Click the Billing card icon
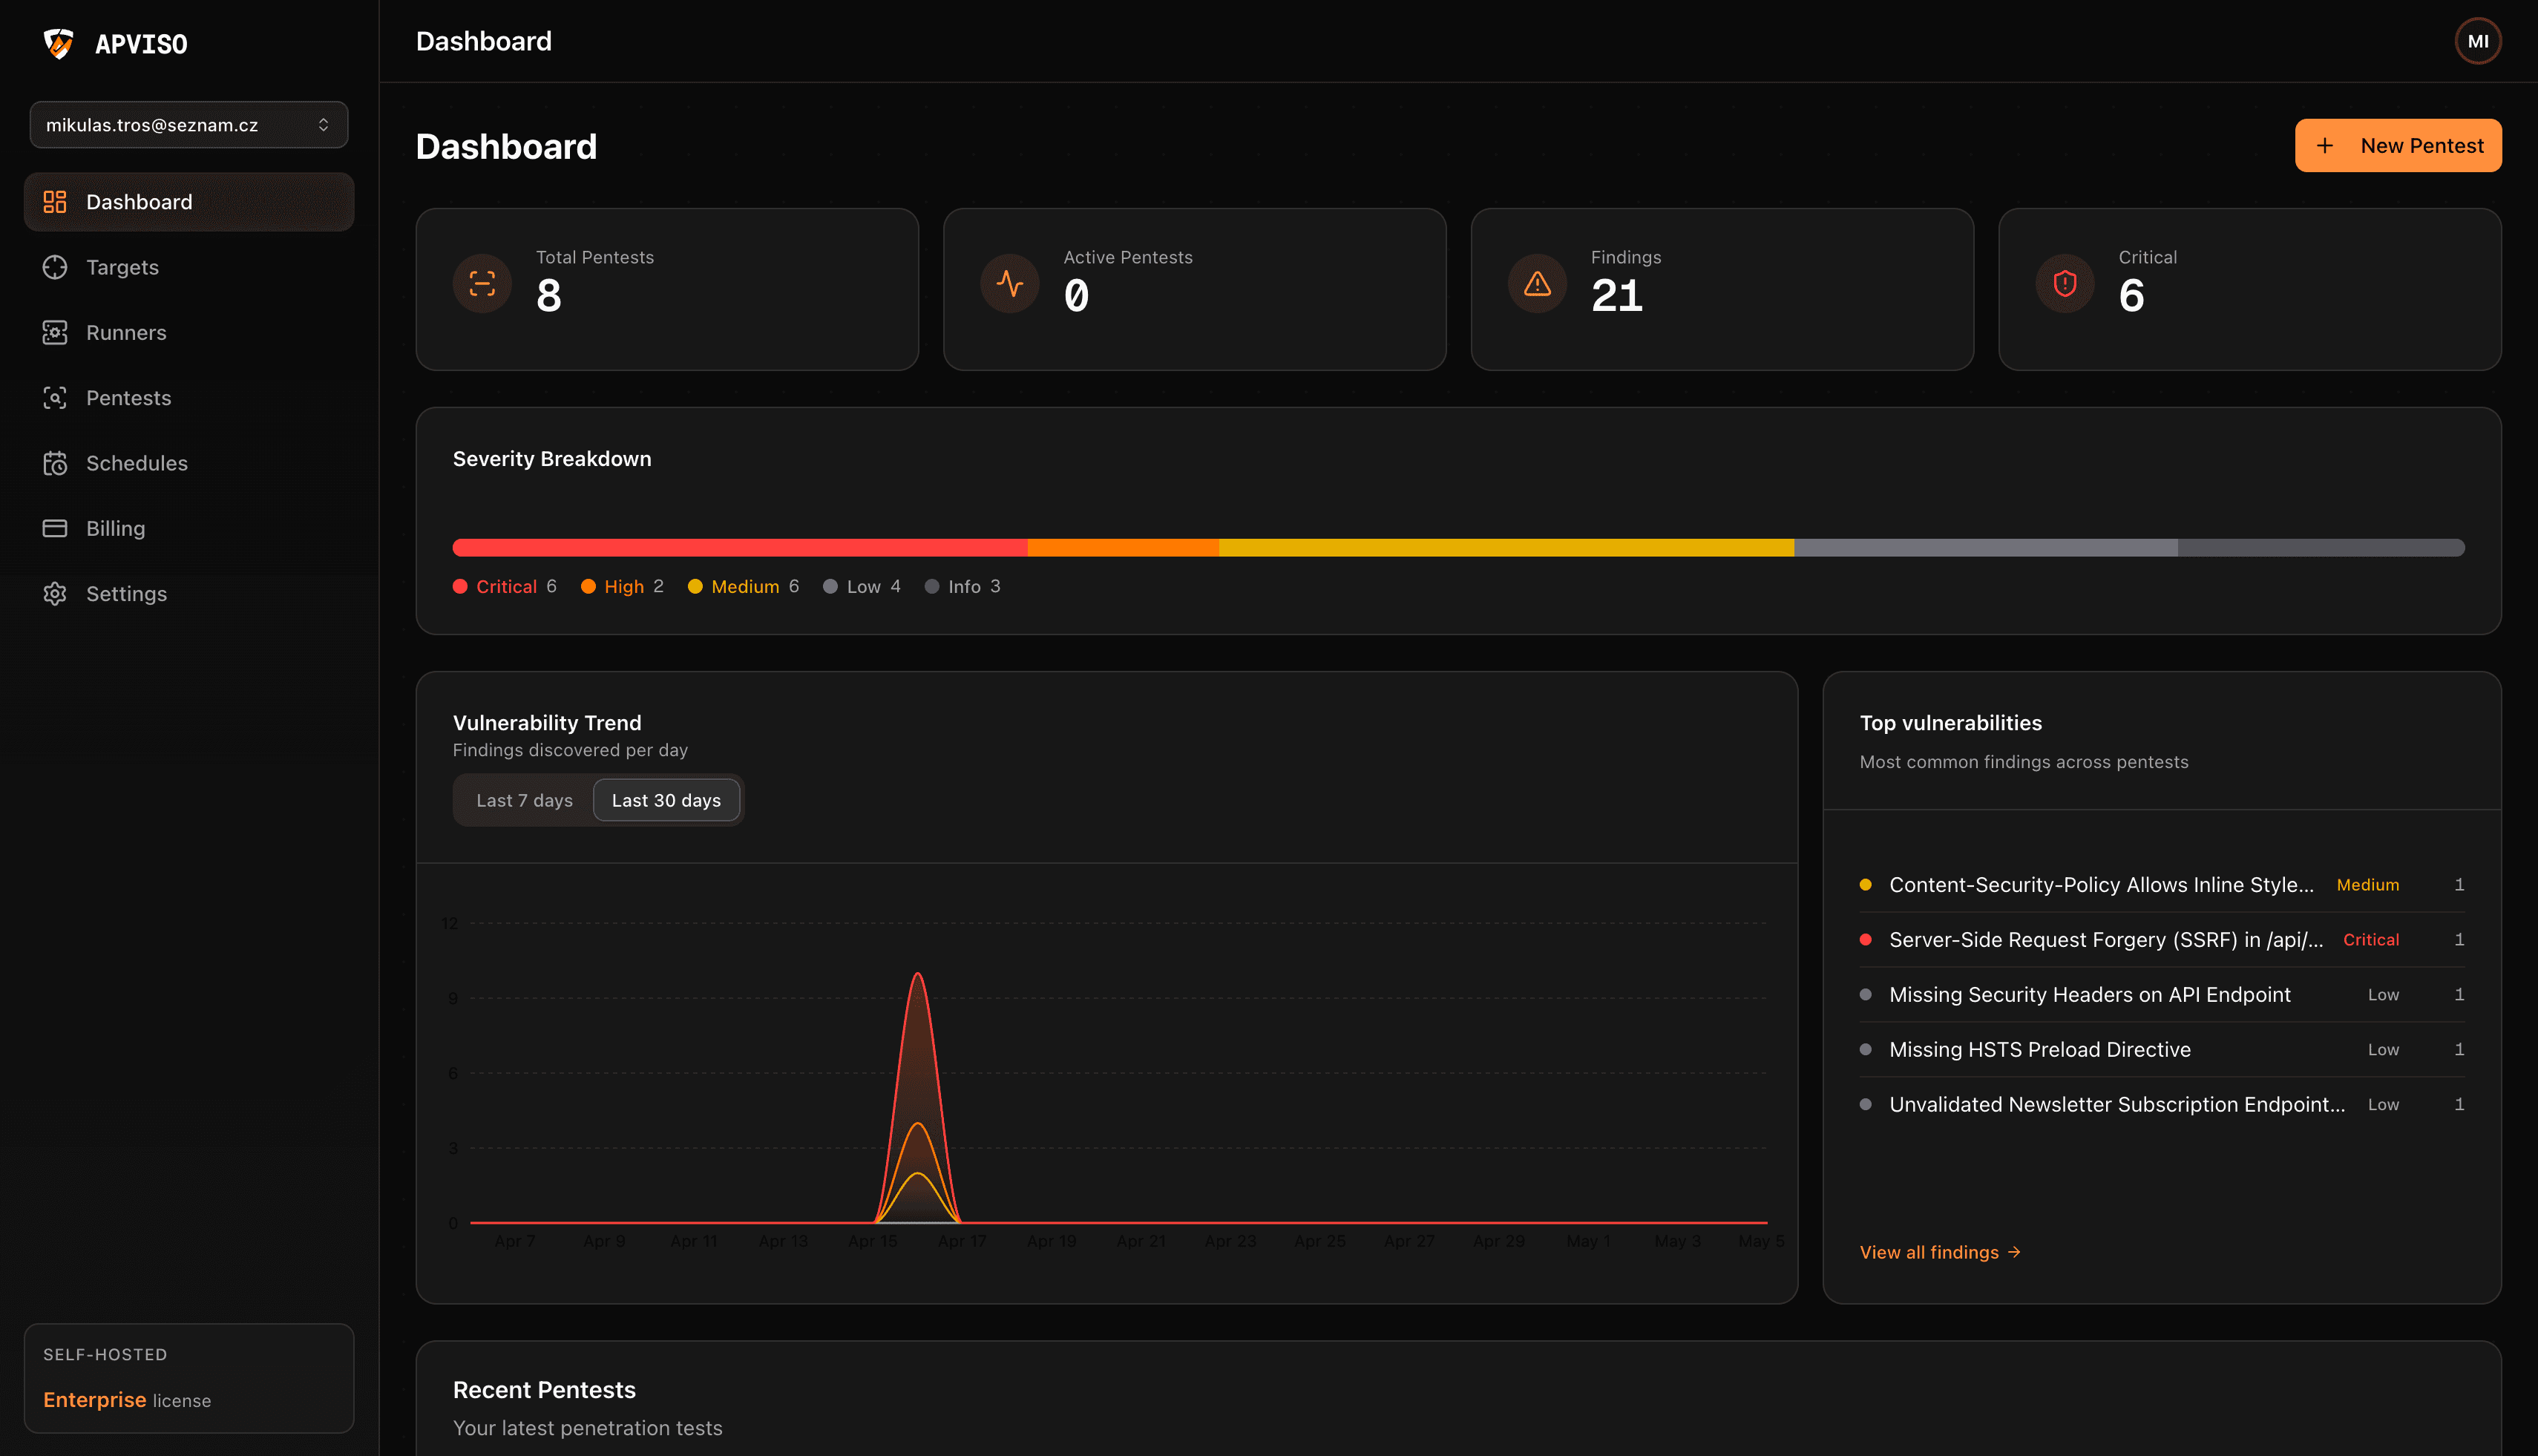Screen dimensions: 2538x1456 pyautogui.click(x=55, y=528)
